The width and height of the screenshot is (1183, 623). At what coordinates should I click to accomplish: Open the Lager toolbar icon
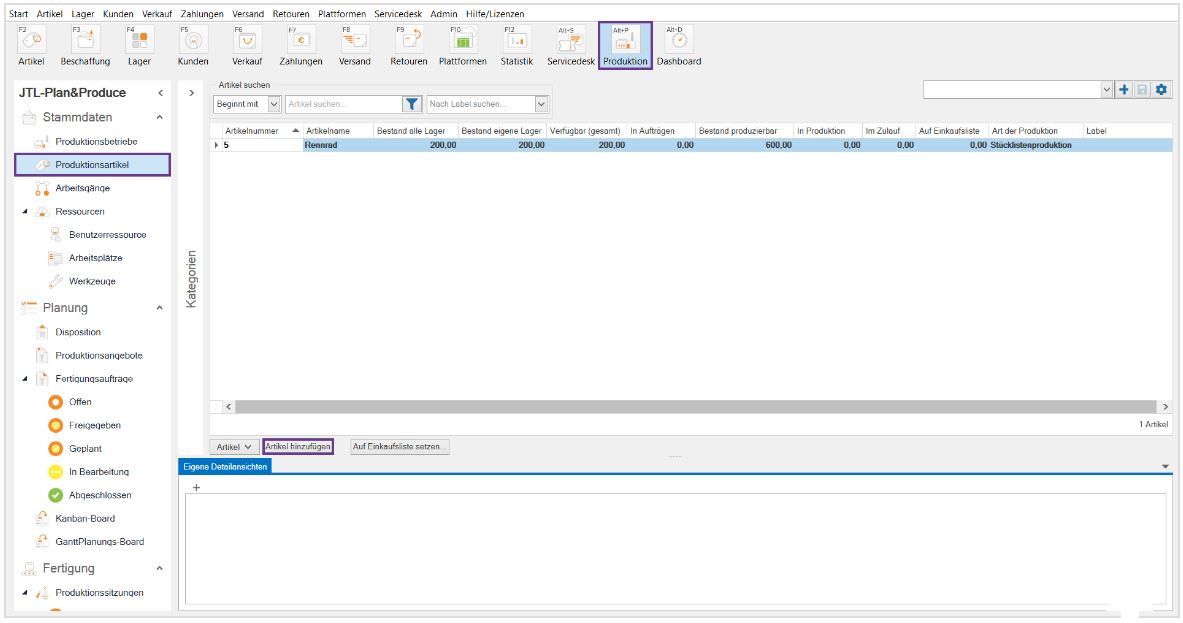point(139,45)
